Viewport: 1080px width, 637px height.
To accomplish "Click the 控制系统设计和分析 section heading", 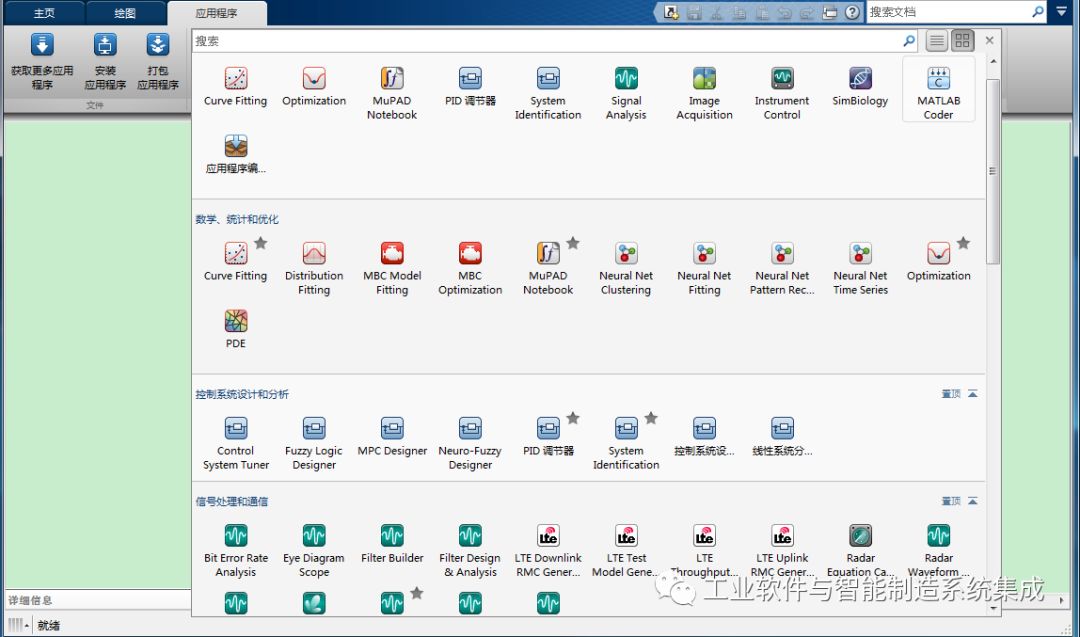I will coord(242,394).
